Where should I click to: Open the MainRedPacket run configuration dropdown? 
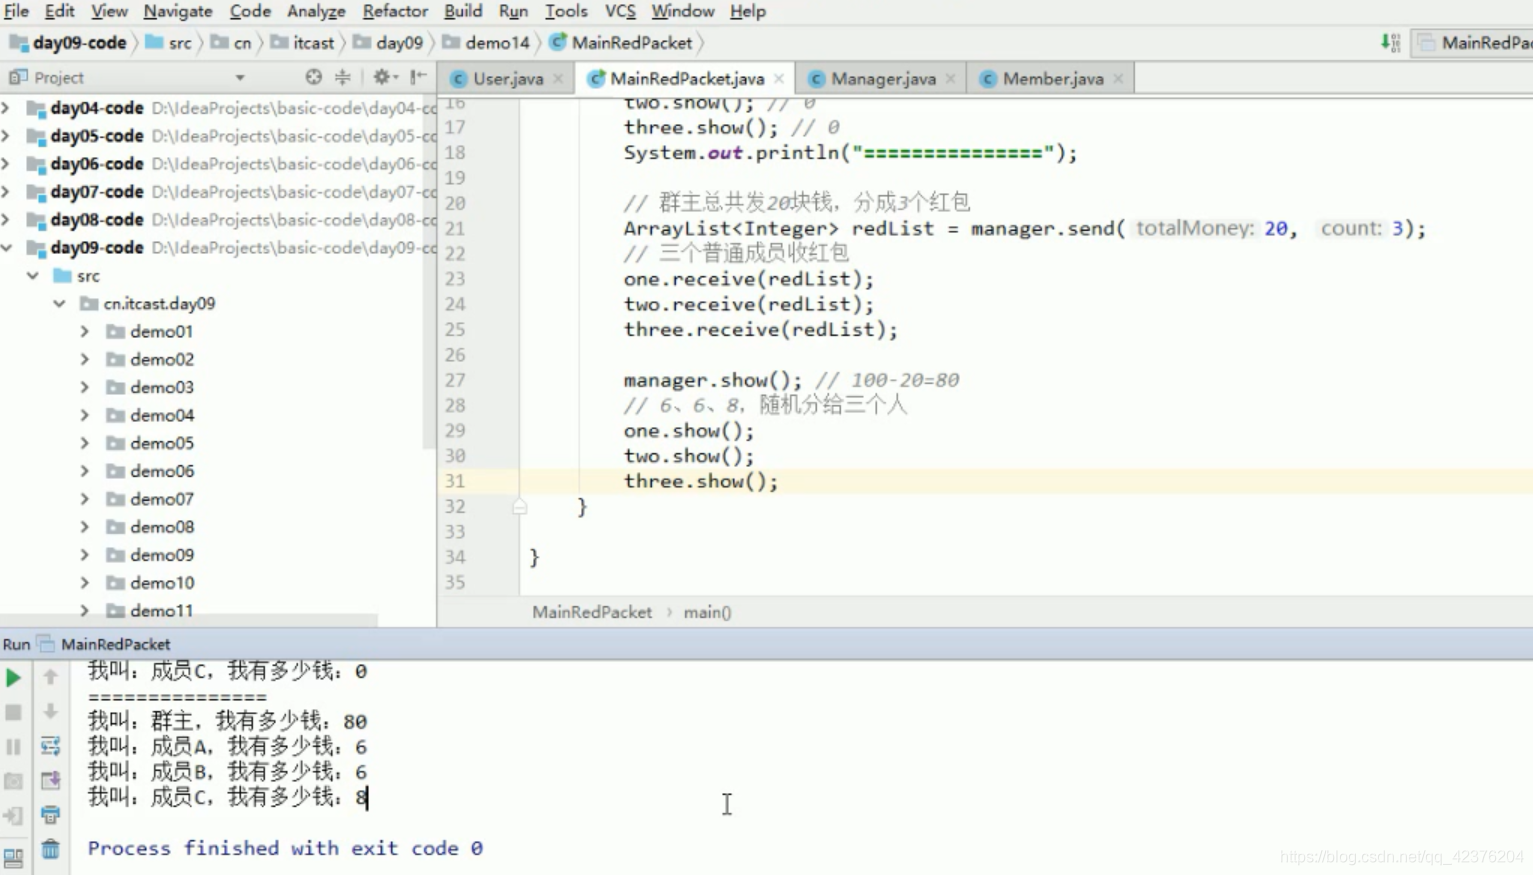[x=1472, y=43]
